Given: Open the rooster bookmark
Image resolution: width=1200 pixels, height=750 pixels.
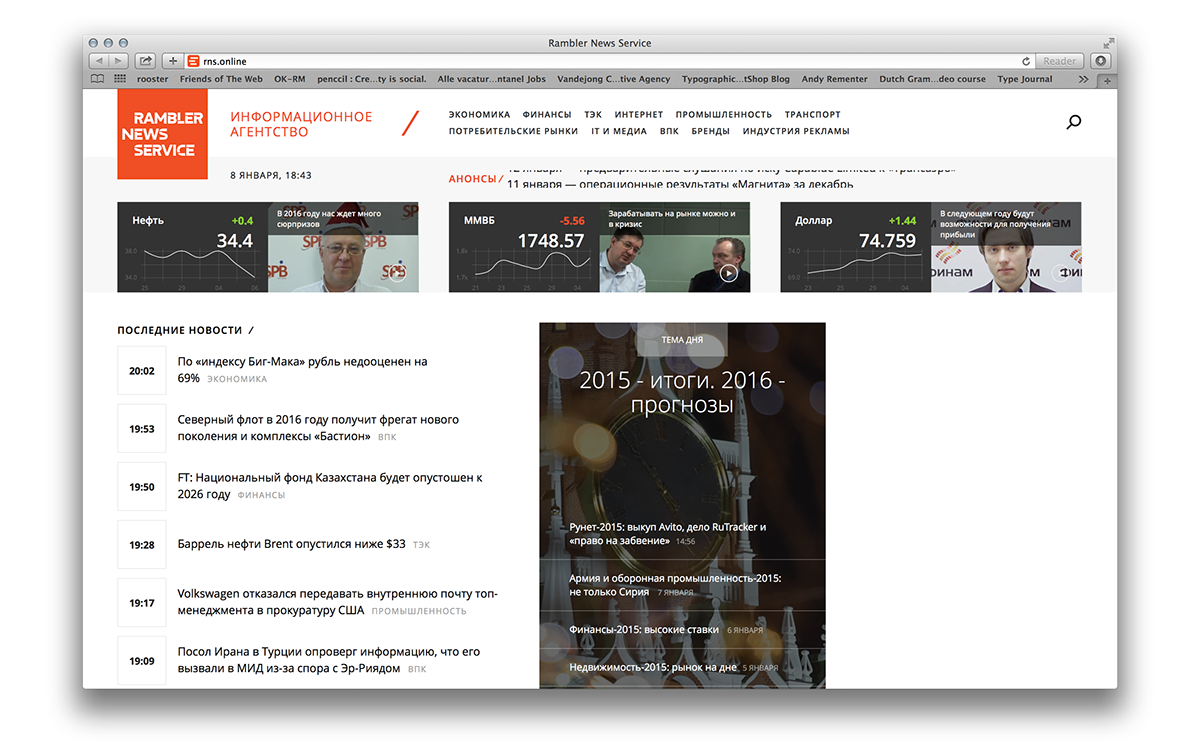Looking at the screenshot, I should [152, 79].
